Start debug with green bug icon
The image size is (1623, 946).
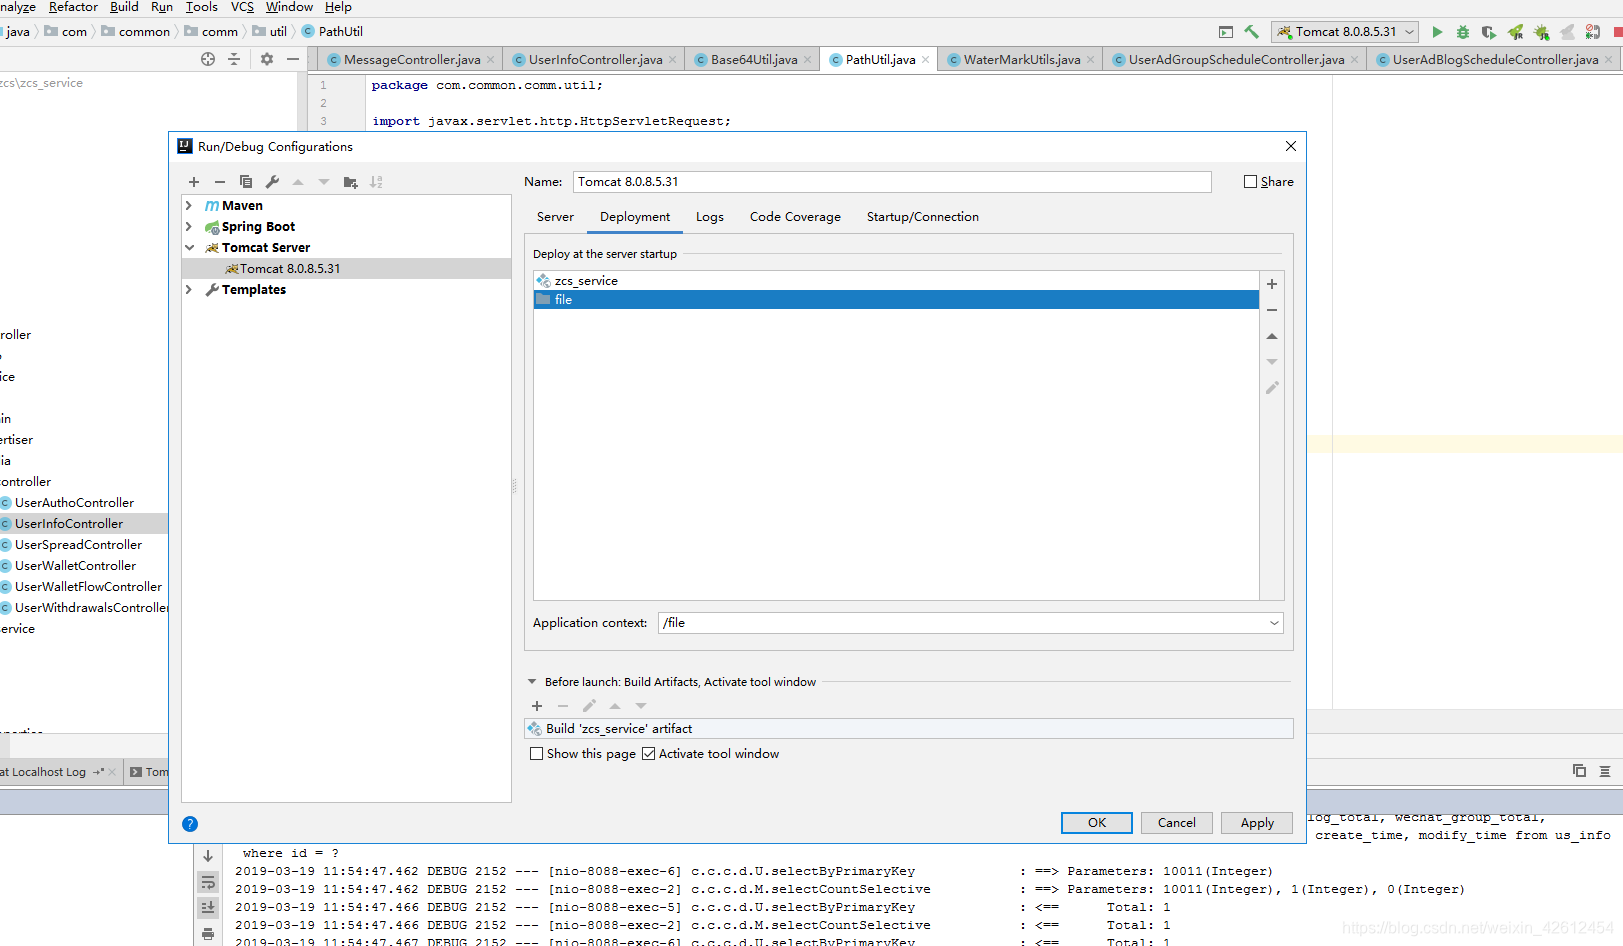point(1463,32)
